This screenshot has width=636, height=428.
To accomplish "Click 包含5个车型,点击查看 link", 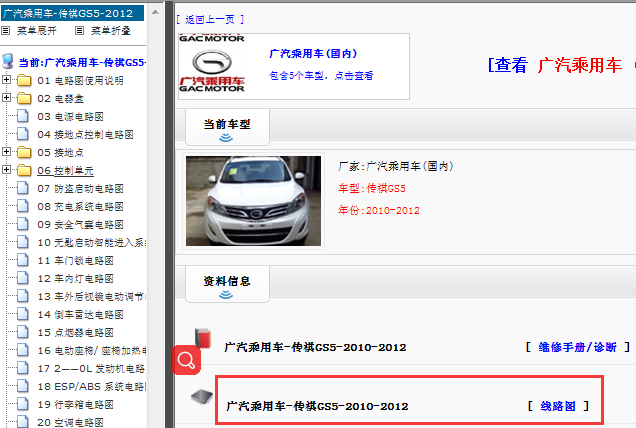I will click(x=321, y=75).
